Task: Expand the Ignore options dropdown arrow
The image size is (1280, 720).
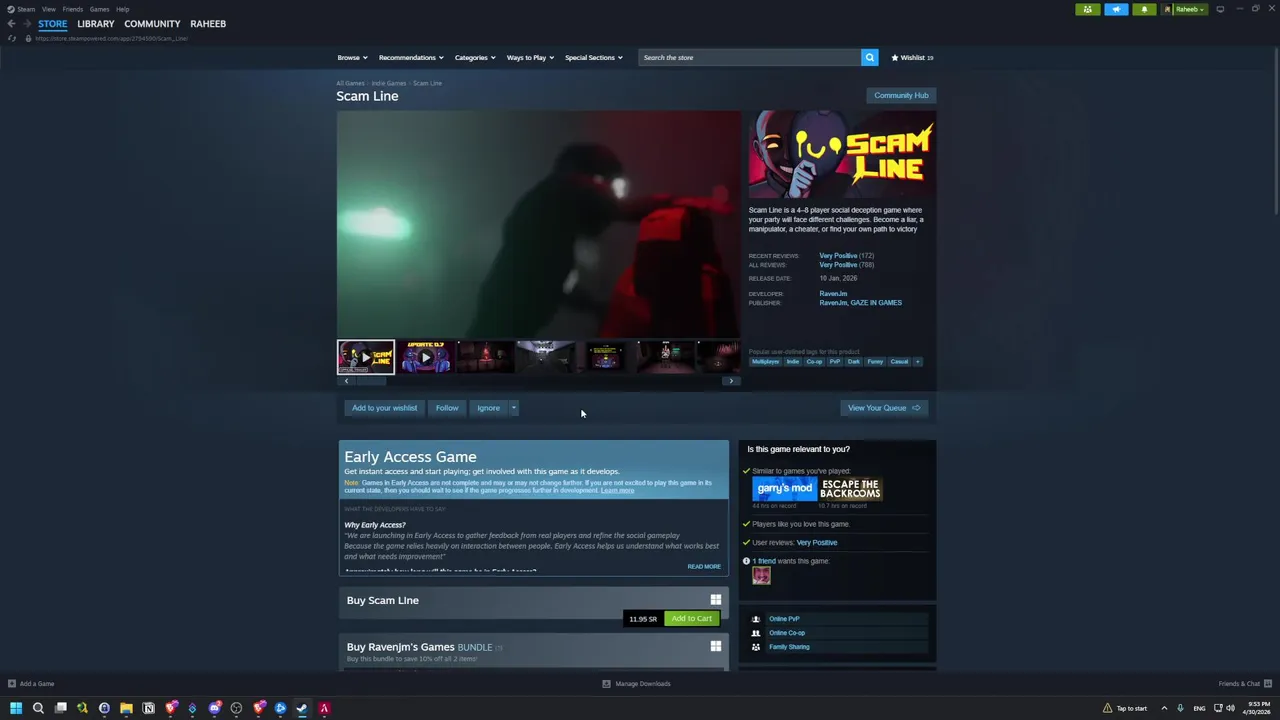Action: pos(513,408)
